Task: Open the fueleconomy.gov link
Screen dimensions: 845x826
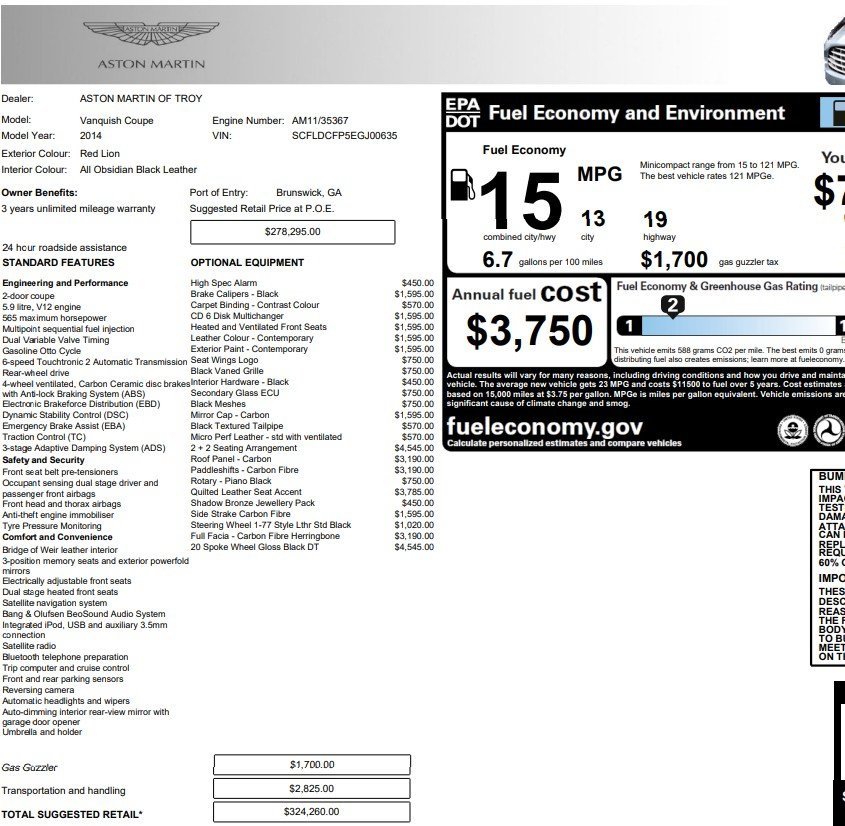Action: click(544, 427)
